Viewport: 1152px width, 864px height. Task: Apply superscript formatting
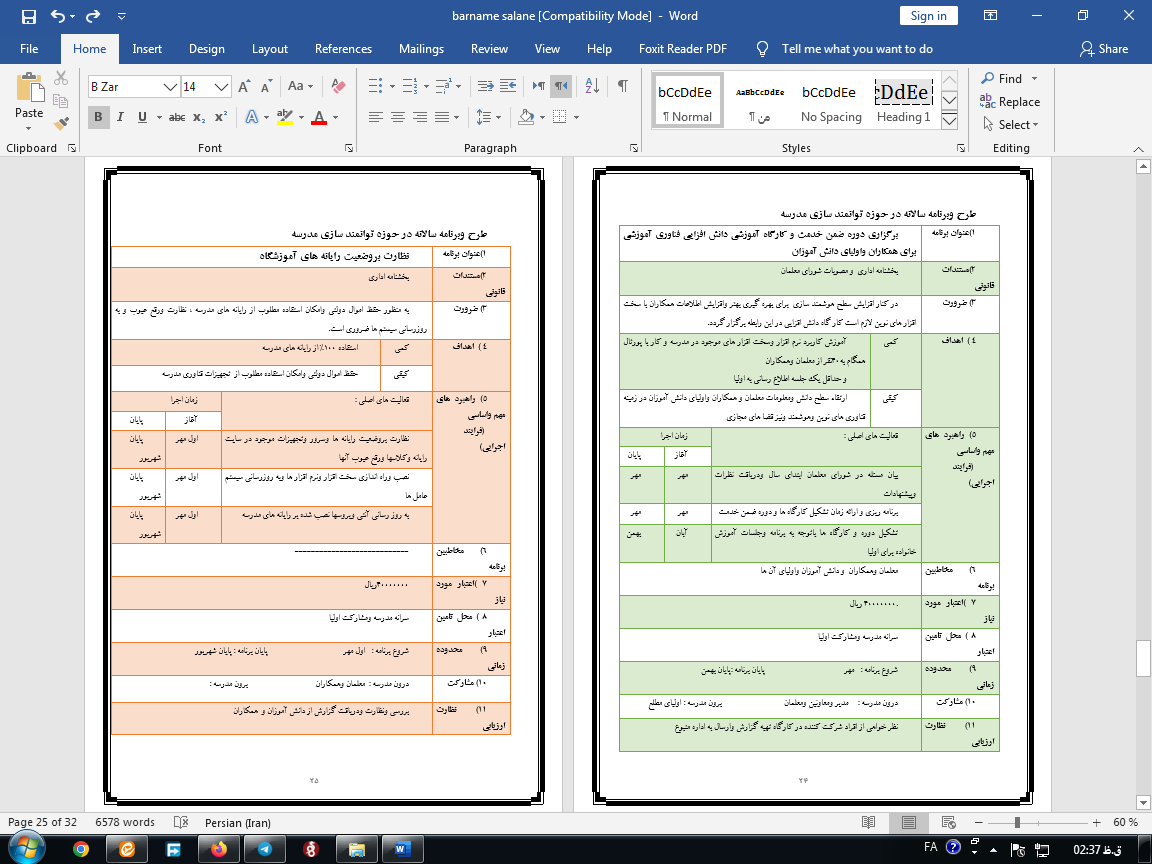(x=221, y=117)
